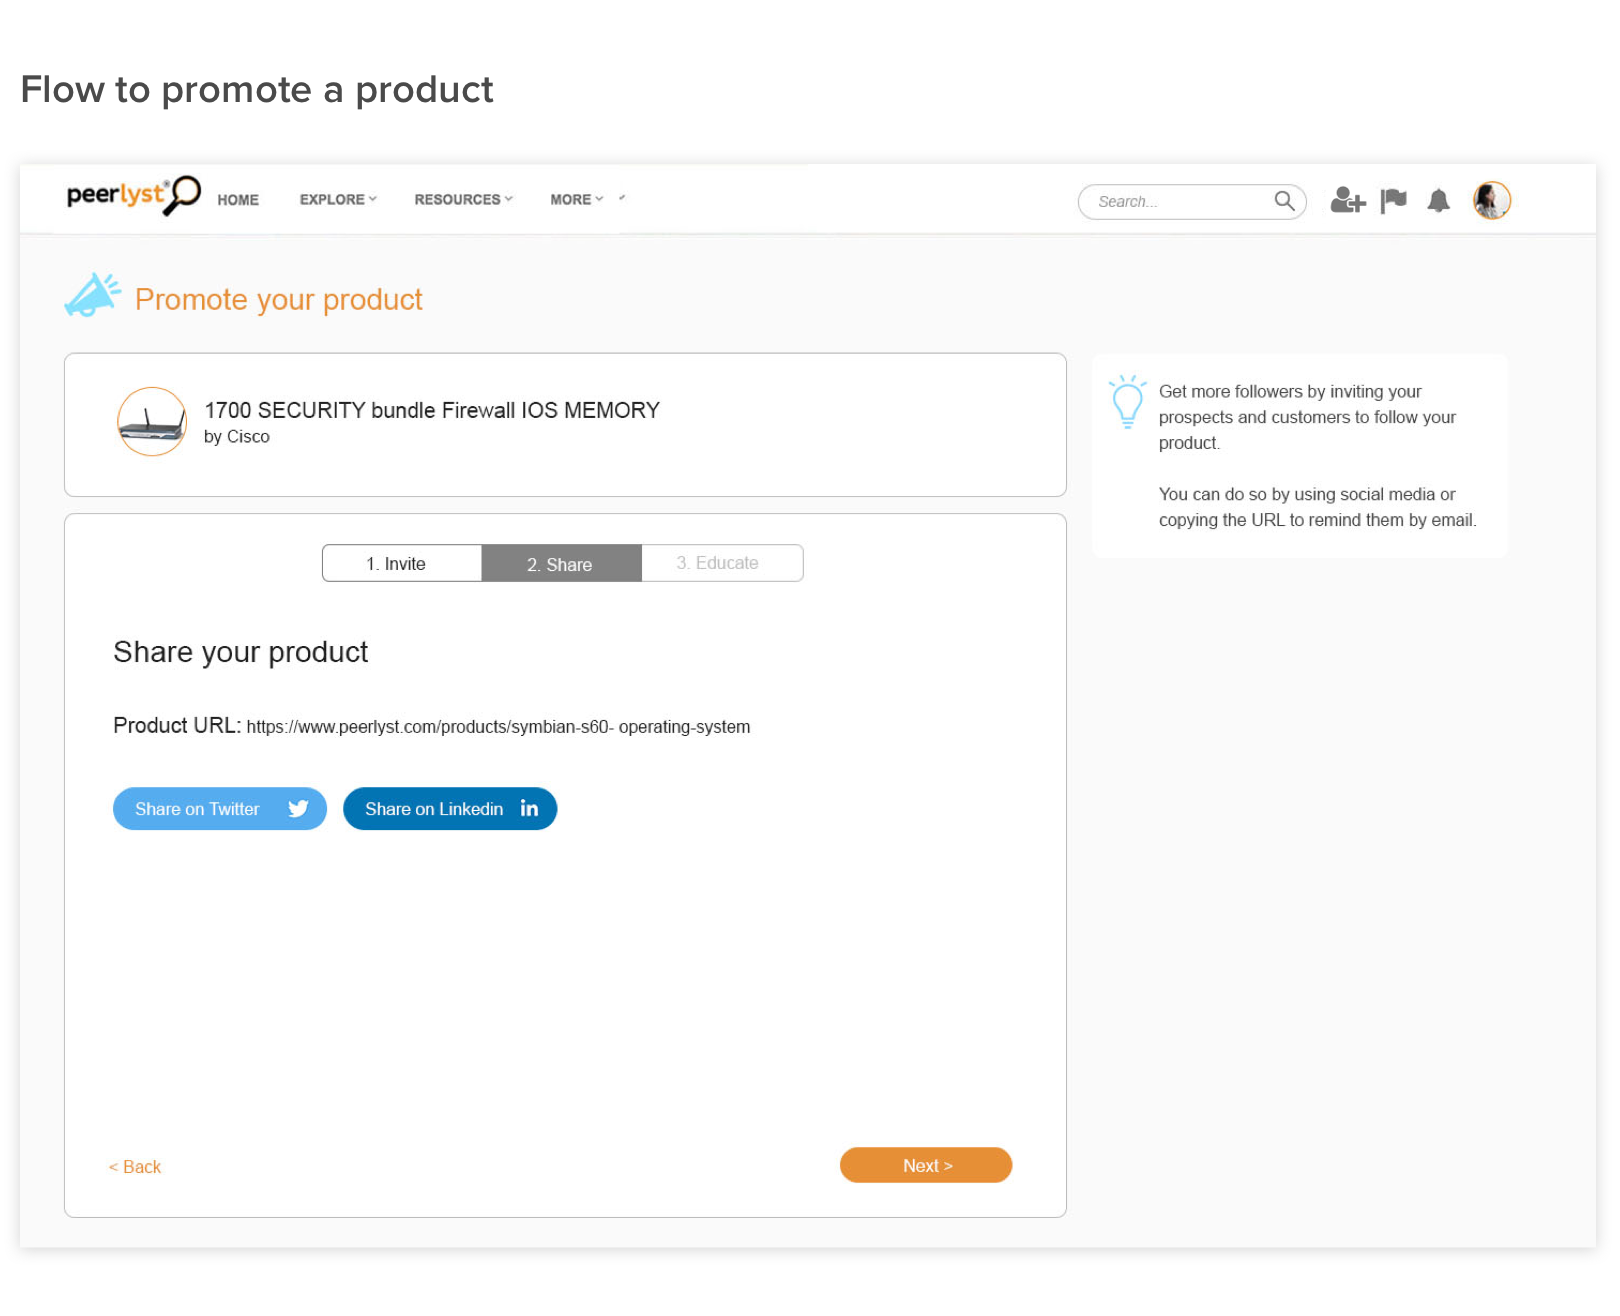Expand the EXPLORE menu

tap(338, 200)
